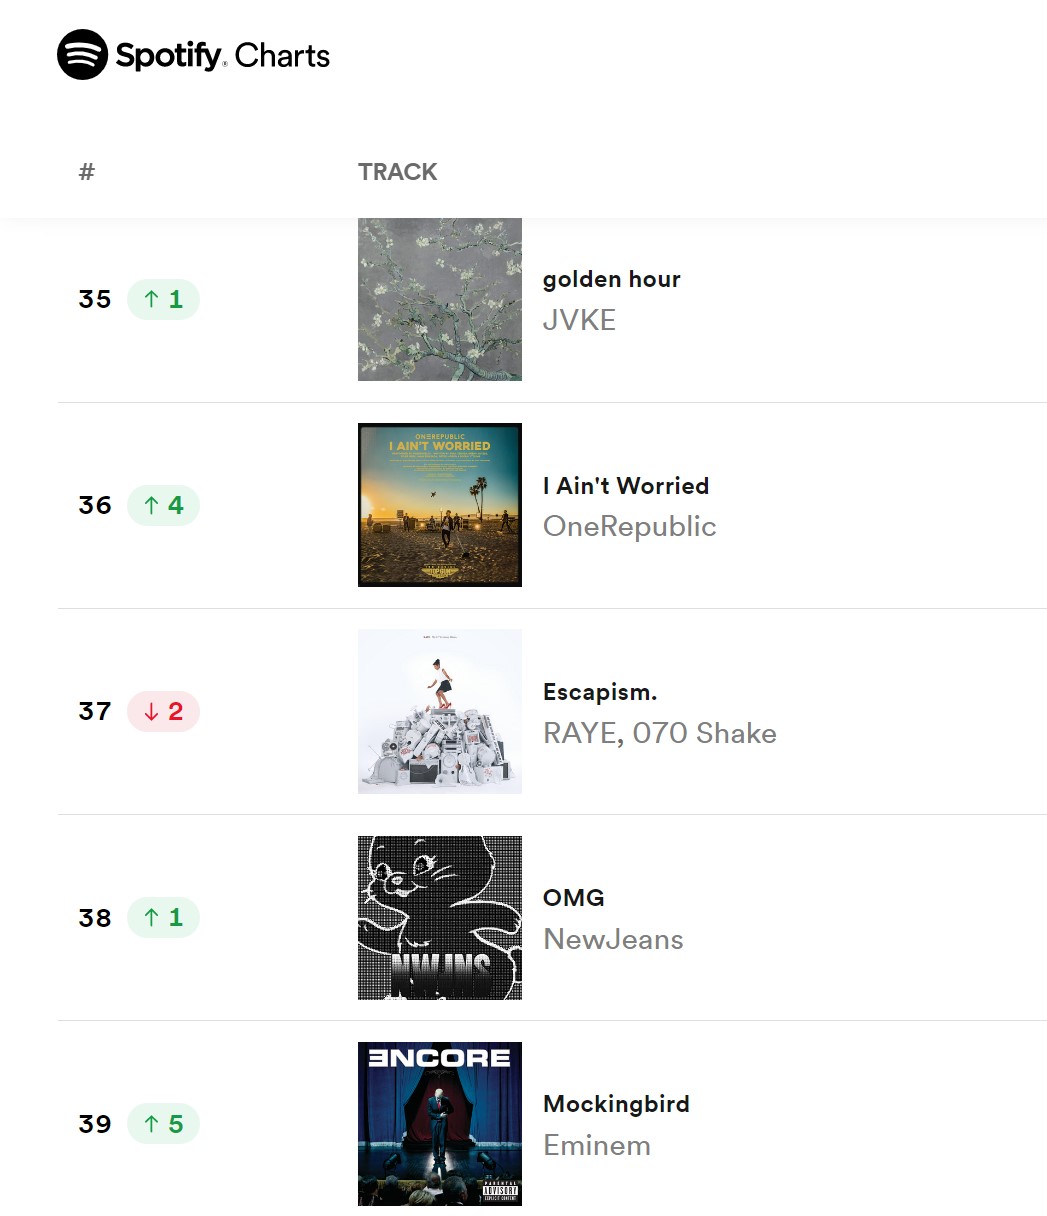Open the Spotify Charts home link
The image size is (1047, 1216).
click(222, 56)
